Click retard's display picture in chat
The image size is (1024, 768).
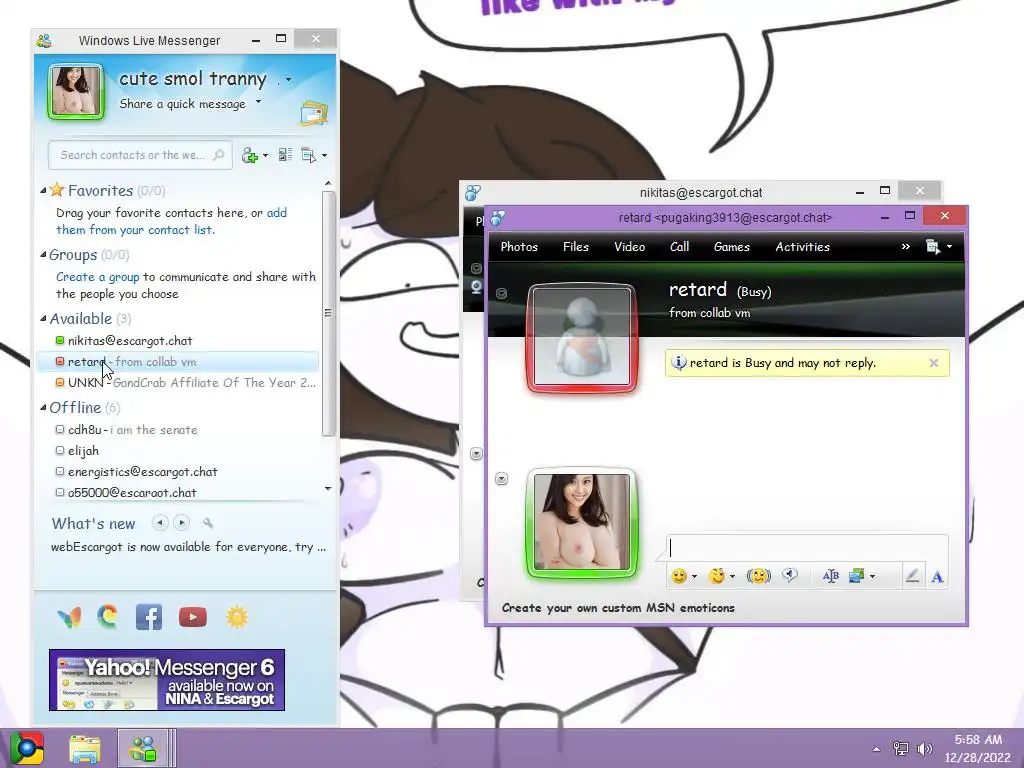coord(582,338)
